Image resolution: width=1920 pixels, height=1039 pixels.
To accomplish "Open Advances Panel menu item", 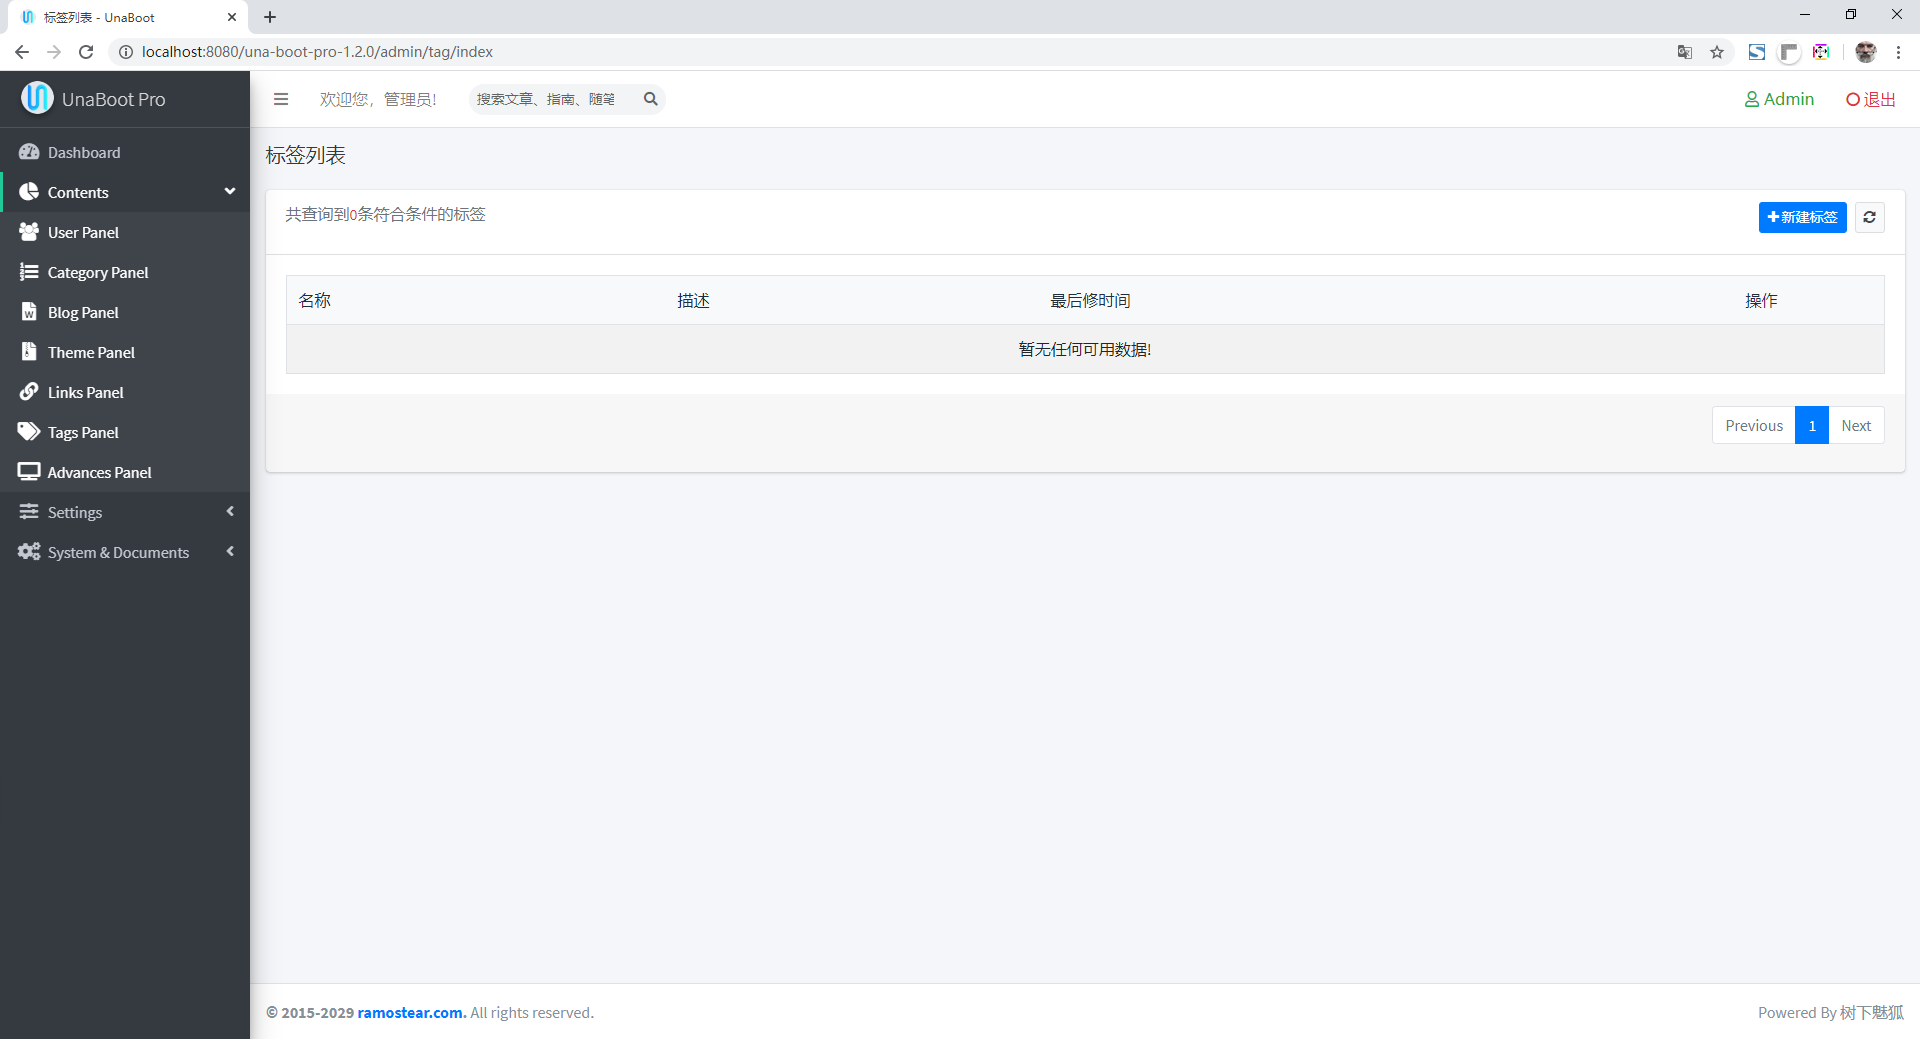I will 125,472.
